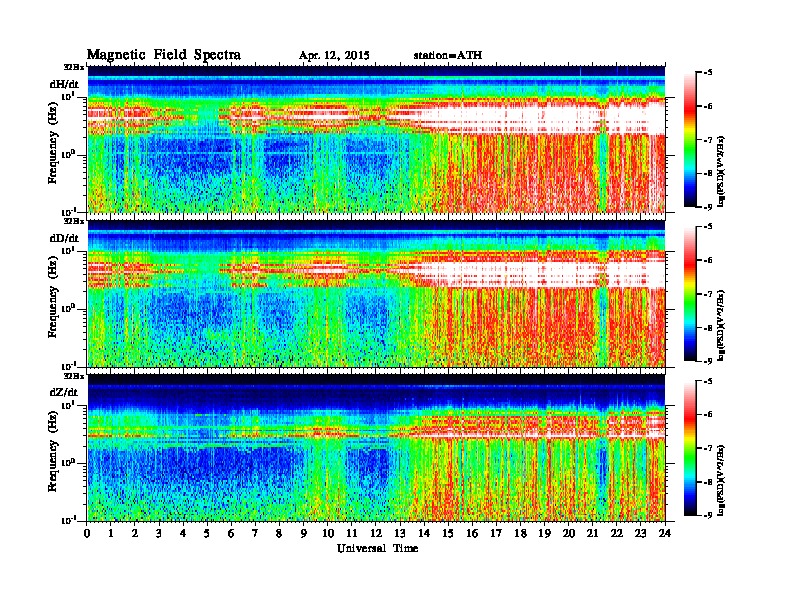Click the hour tick label "6" on time axis
The width and height of the screenshot is (792, 612).
[231, 533]
